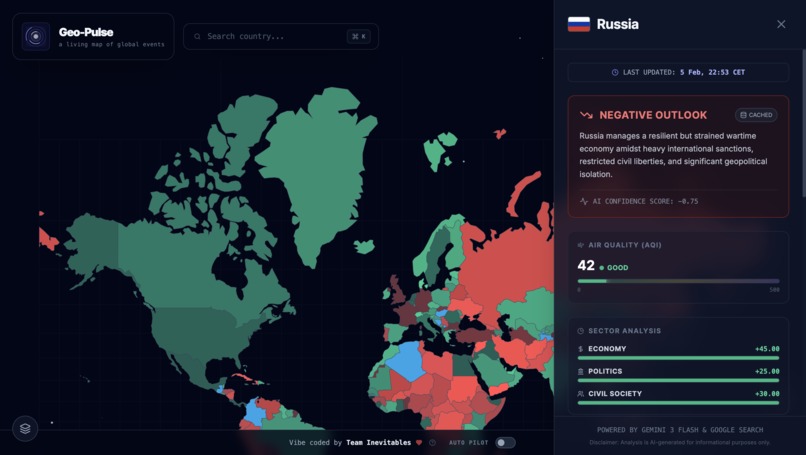Click the ⌘K shortcut badge
Viewport: 806px width, 455px height.
tap(359, 37)
